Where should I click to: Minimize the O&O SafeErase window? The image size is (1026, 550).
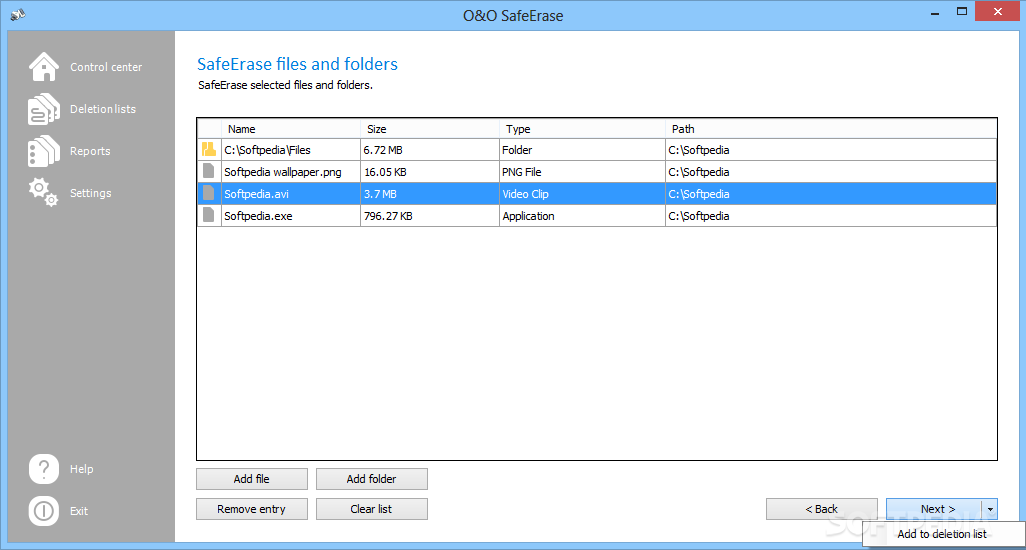click(935, 12)
